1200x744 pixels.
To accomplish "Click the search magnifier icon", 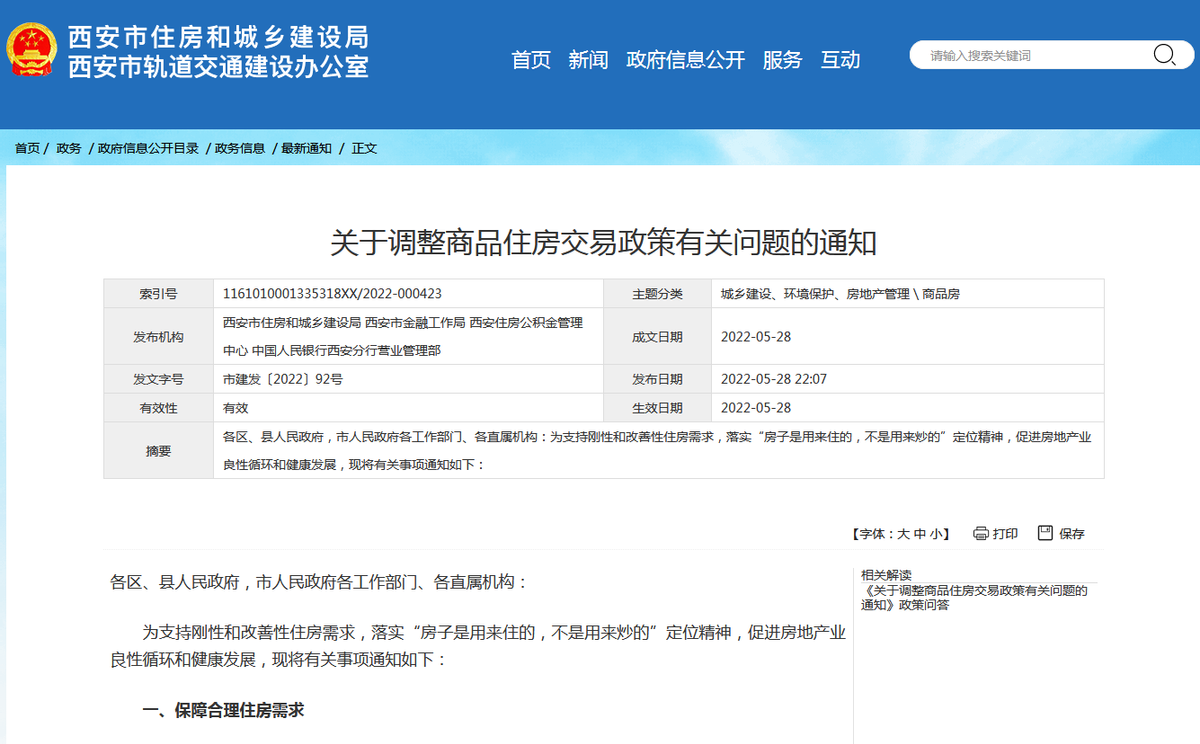I will (1164, 55).
